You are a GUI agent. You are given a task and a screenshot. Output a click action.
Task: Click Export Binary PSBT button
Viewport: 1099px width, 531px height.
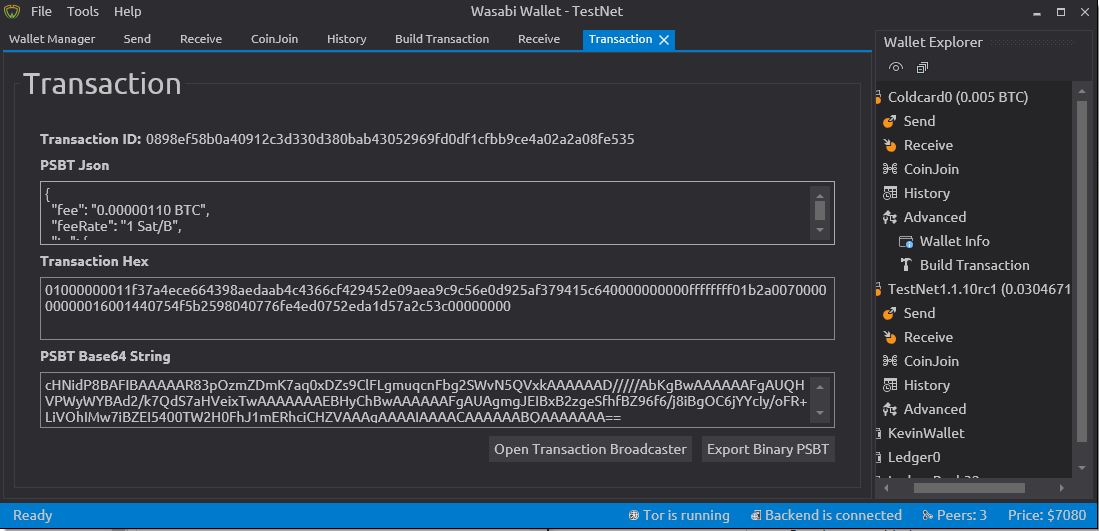point(768,449)
